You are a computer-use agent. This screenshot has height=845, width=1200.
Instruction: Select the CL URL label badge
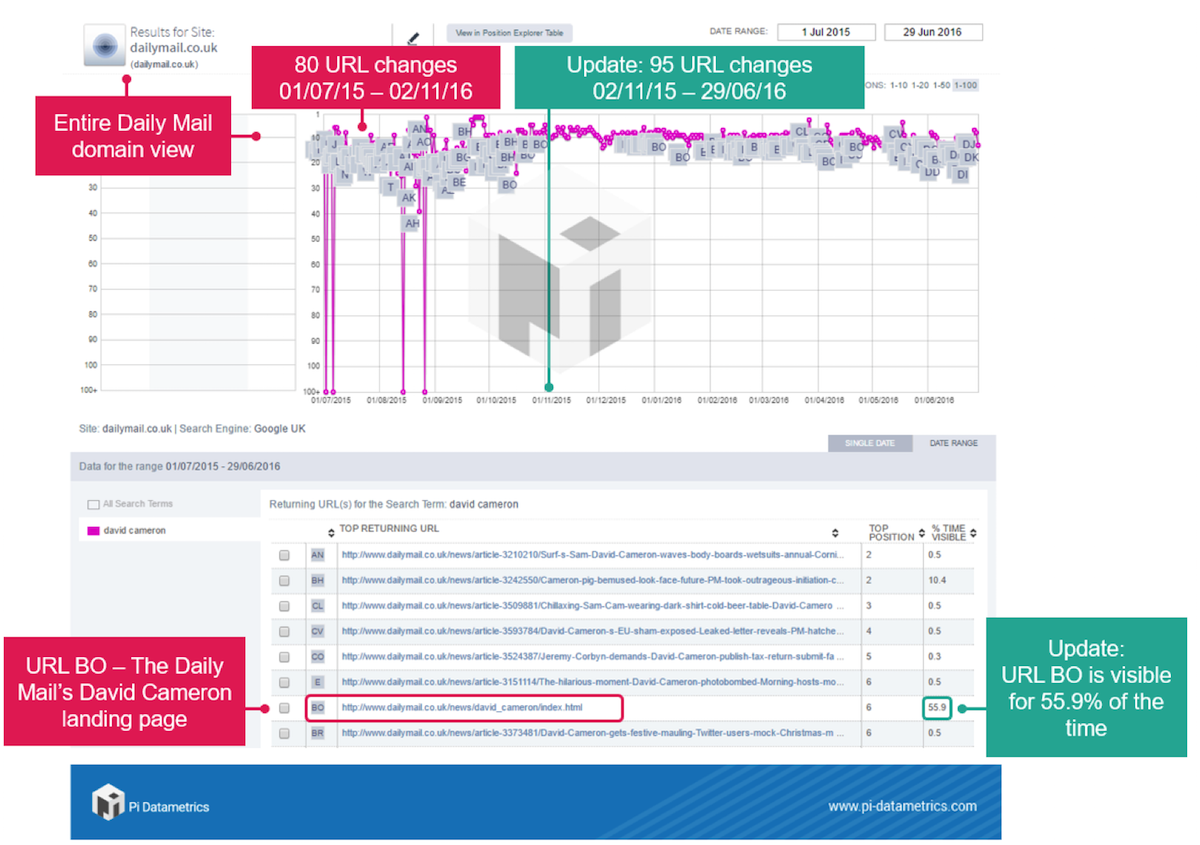[x=318, y=606]
